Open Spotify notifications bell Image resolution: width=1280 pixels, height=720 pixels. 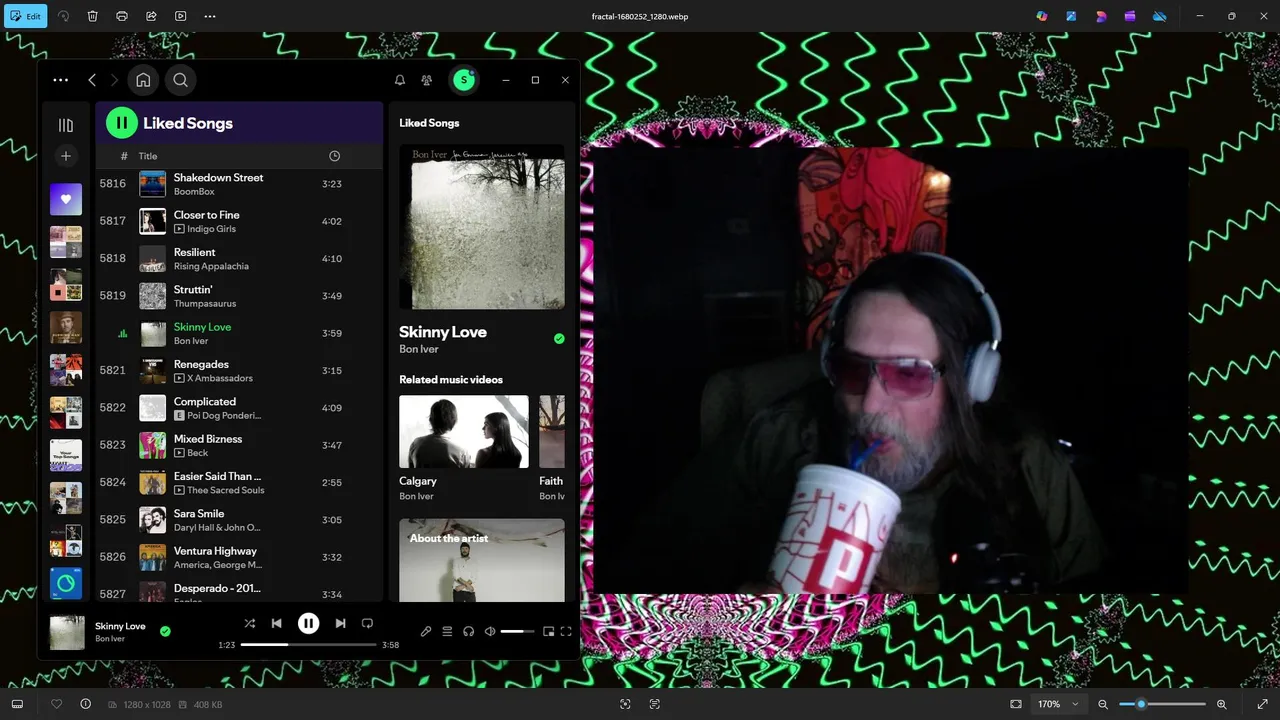pyautogui.click(x=400, y=80)
